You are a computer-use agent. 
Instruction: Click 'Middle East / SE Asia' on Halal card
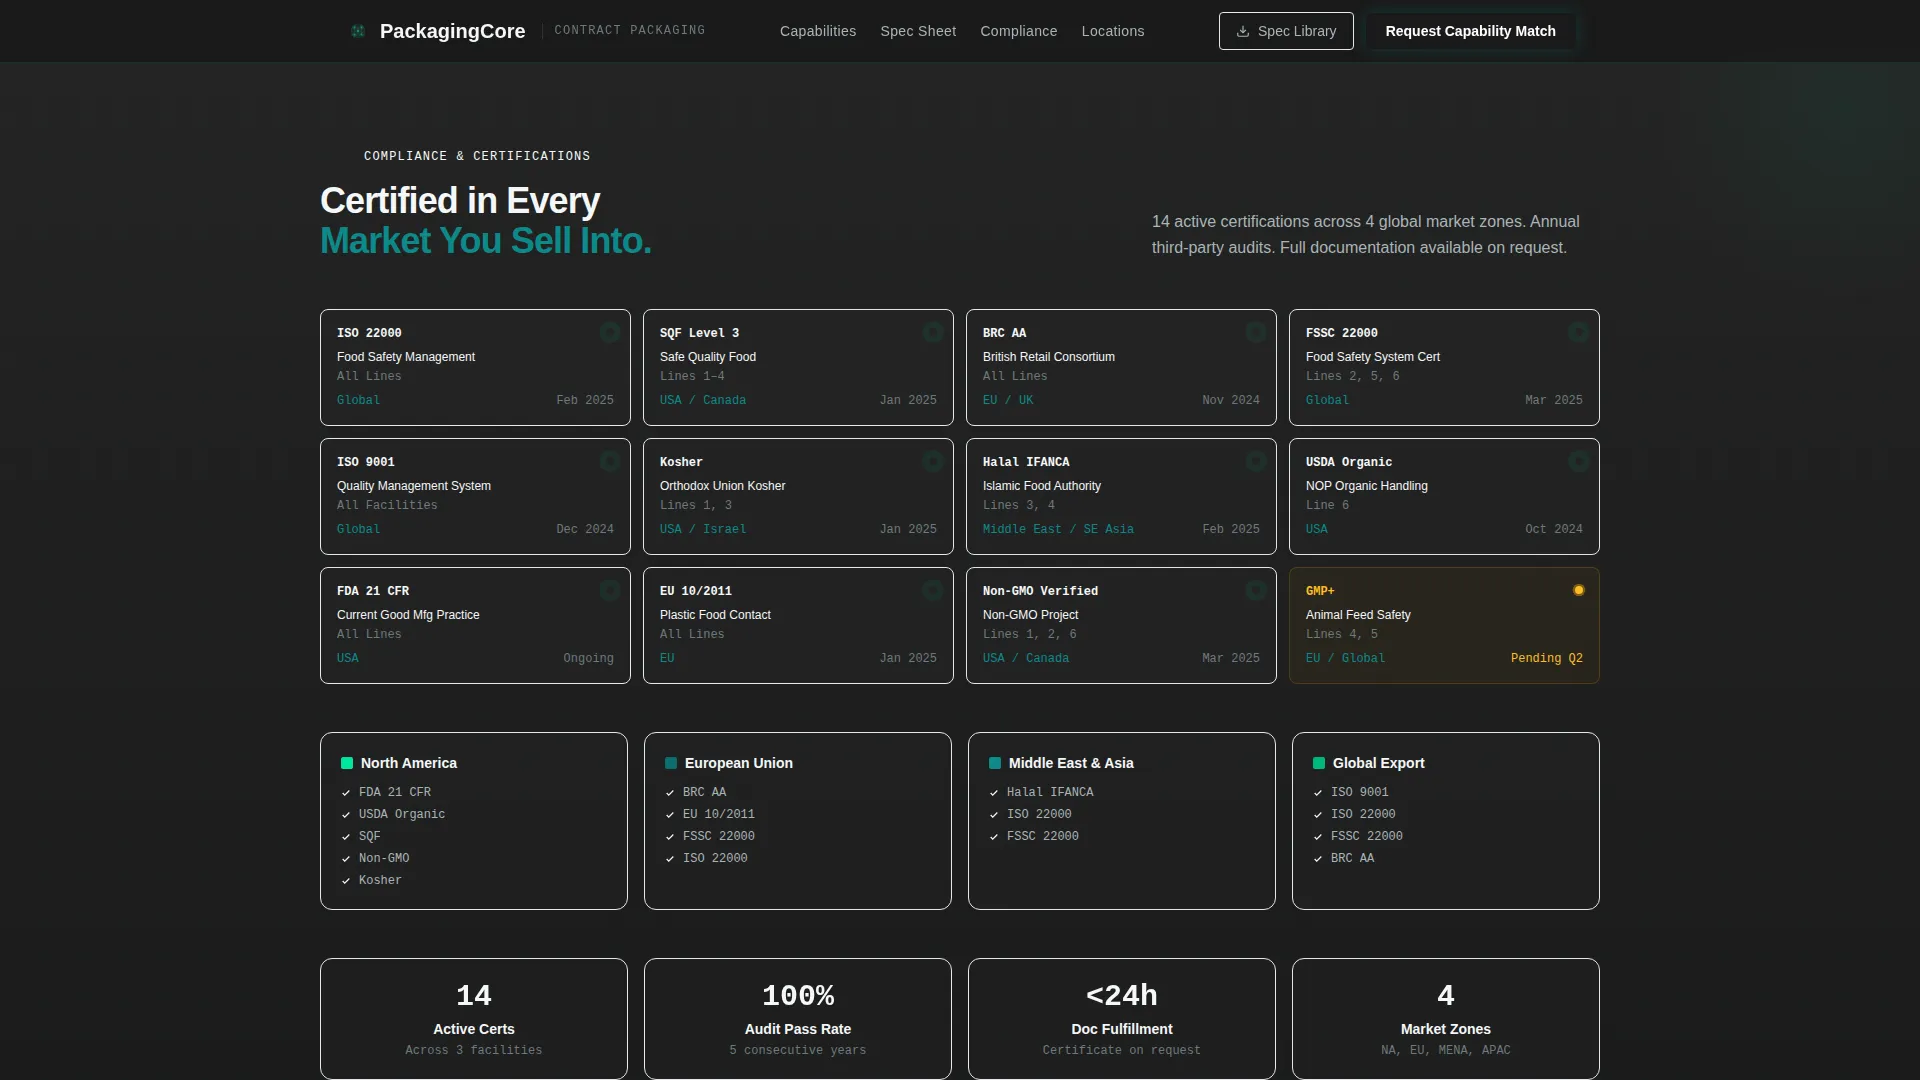click(1058, 529)
